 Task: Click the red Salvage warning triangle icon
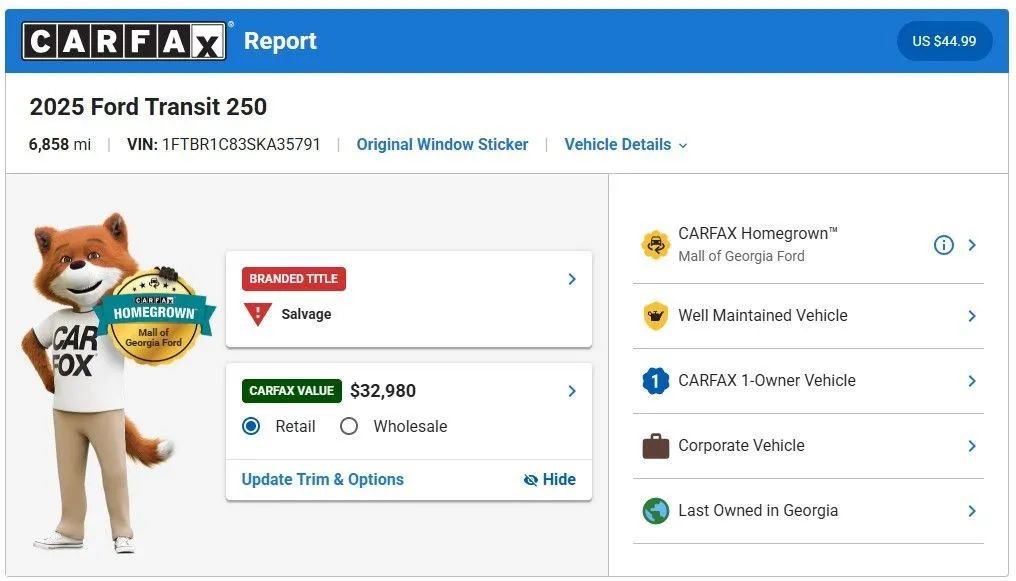[257, 314]
